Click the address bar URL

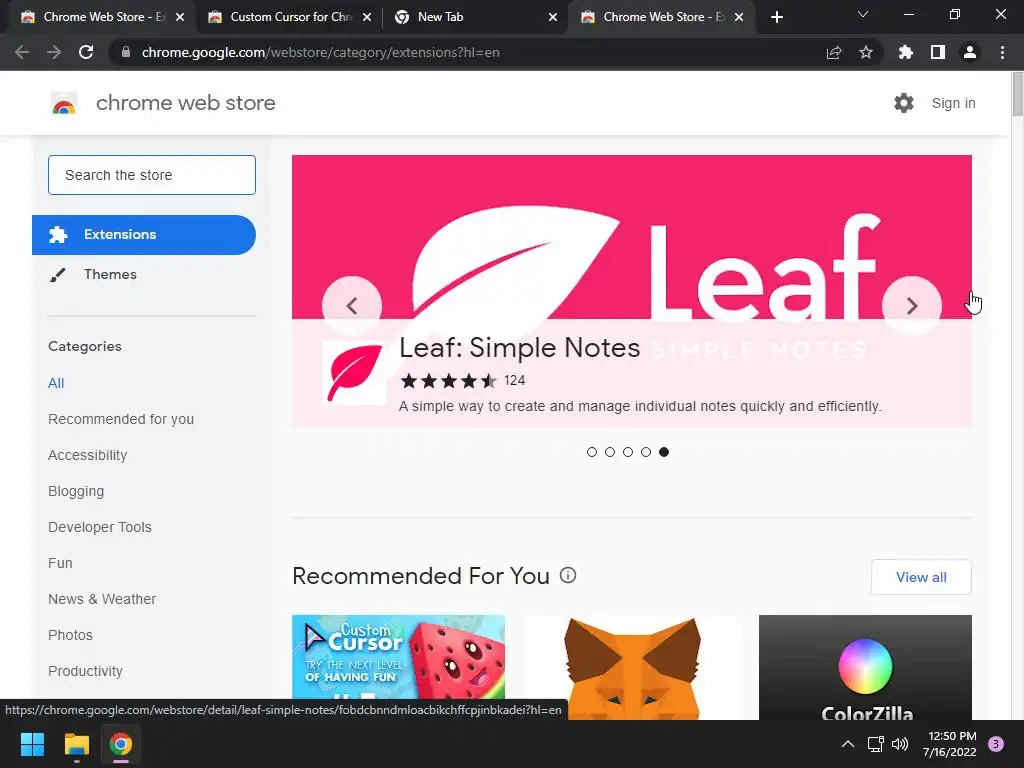point(321,52)
